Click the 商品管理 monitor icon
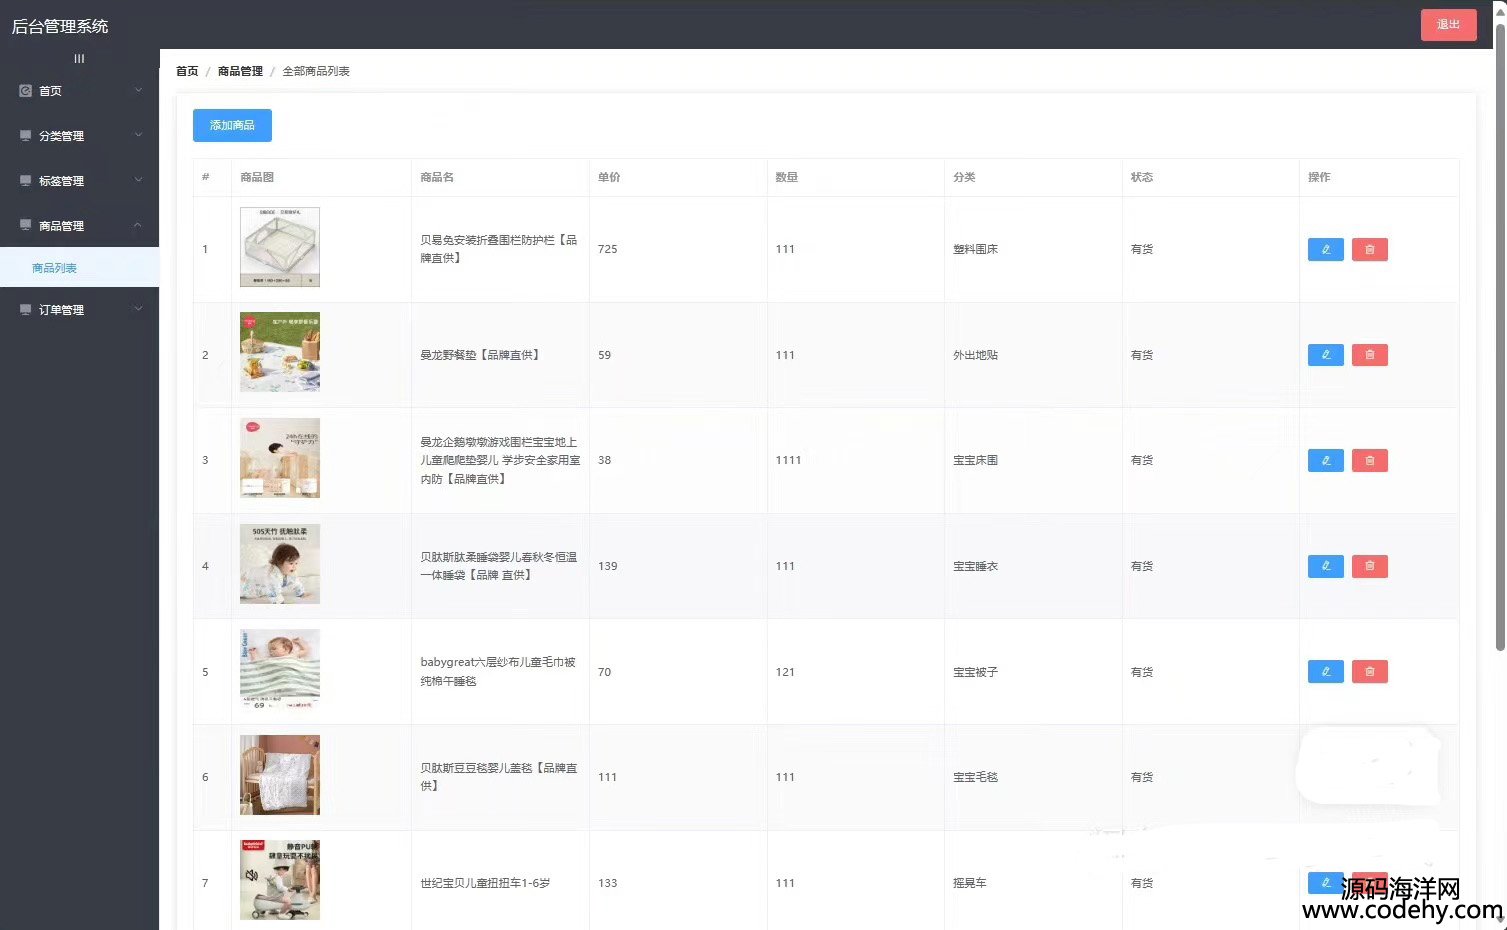 (x=25, y=226)
